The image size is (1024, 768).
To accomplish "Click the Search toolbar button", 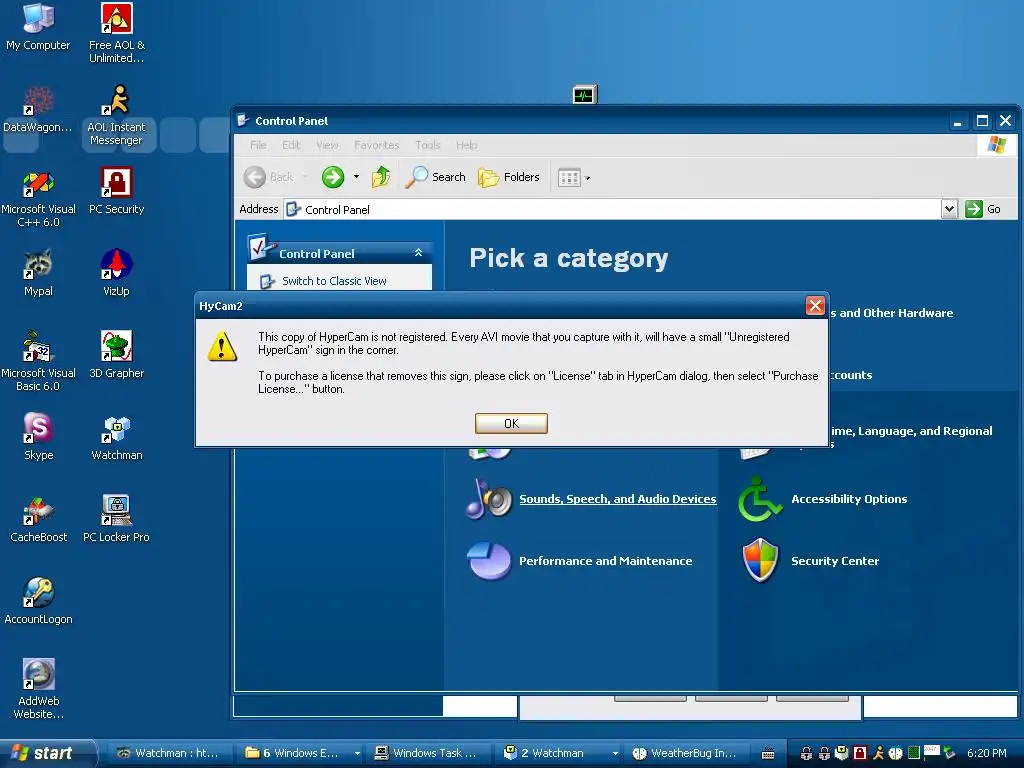I will pos(436,177).
